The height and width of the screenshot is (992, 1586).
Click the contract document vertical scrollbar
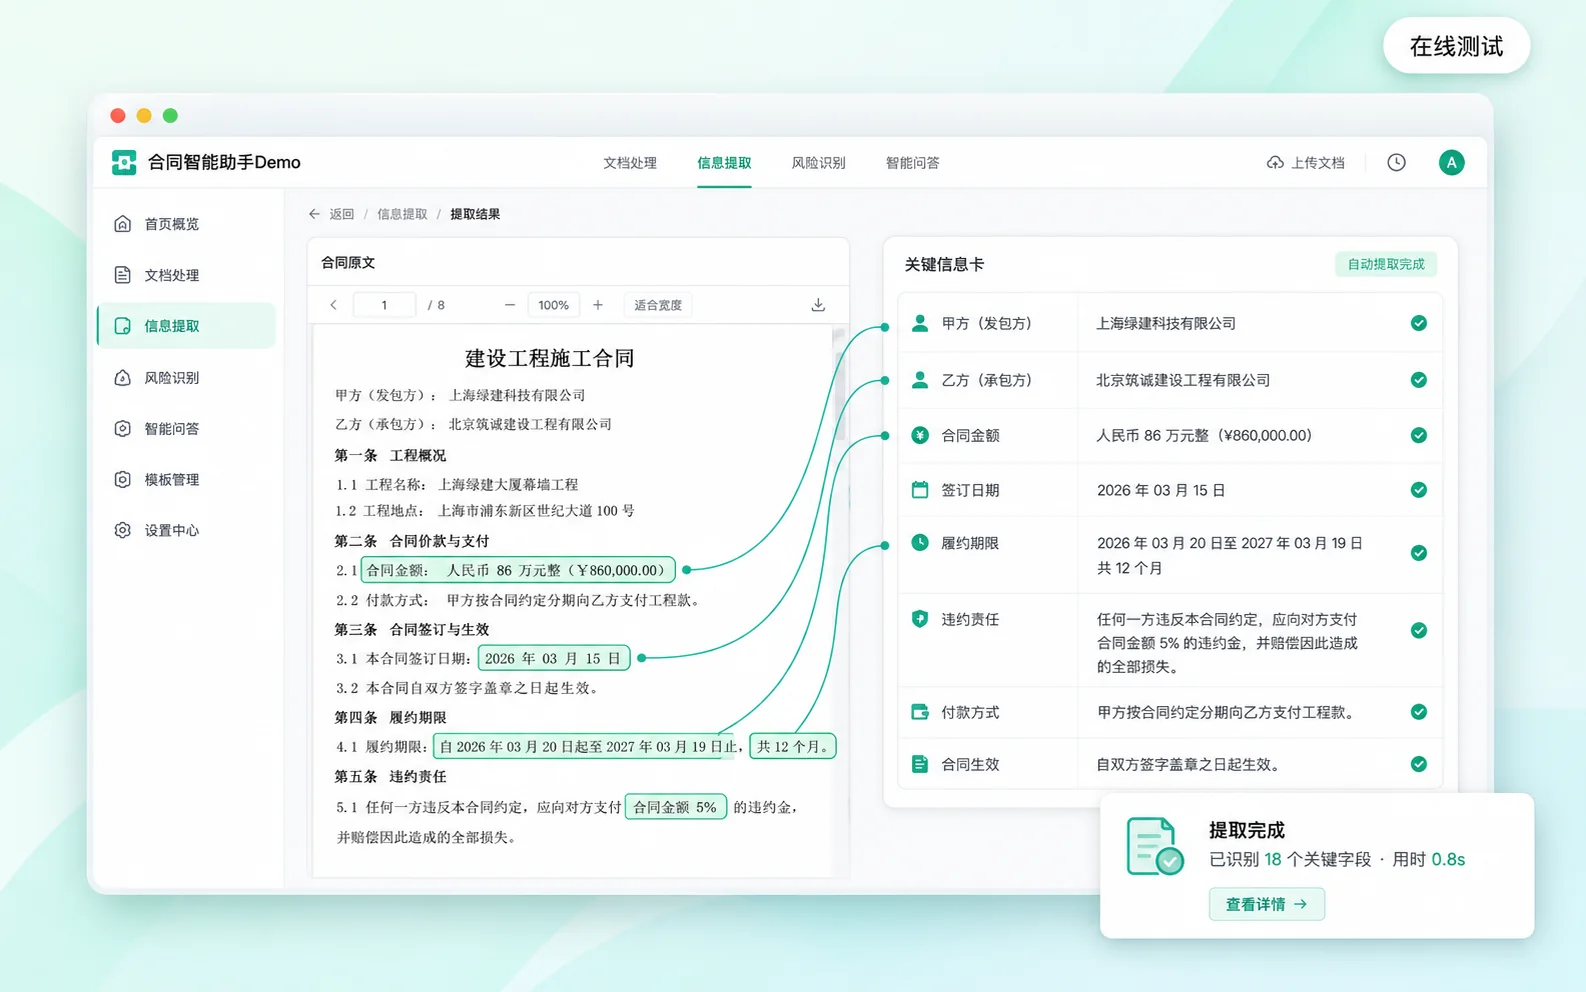click(x=838, y=385)
